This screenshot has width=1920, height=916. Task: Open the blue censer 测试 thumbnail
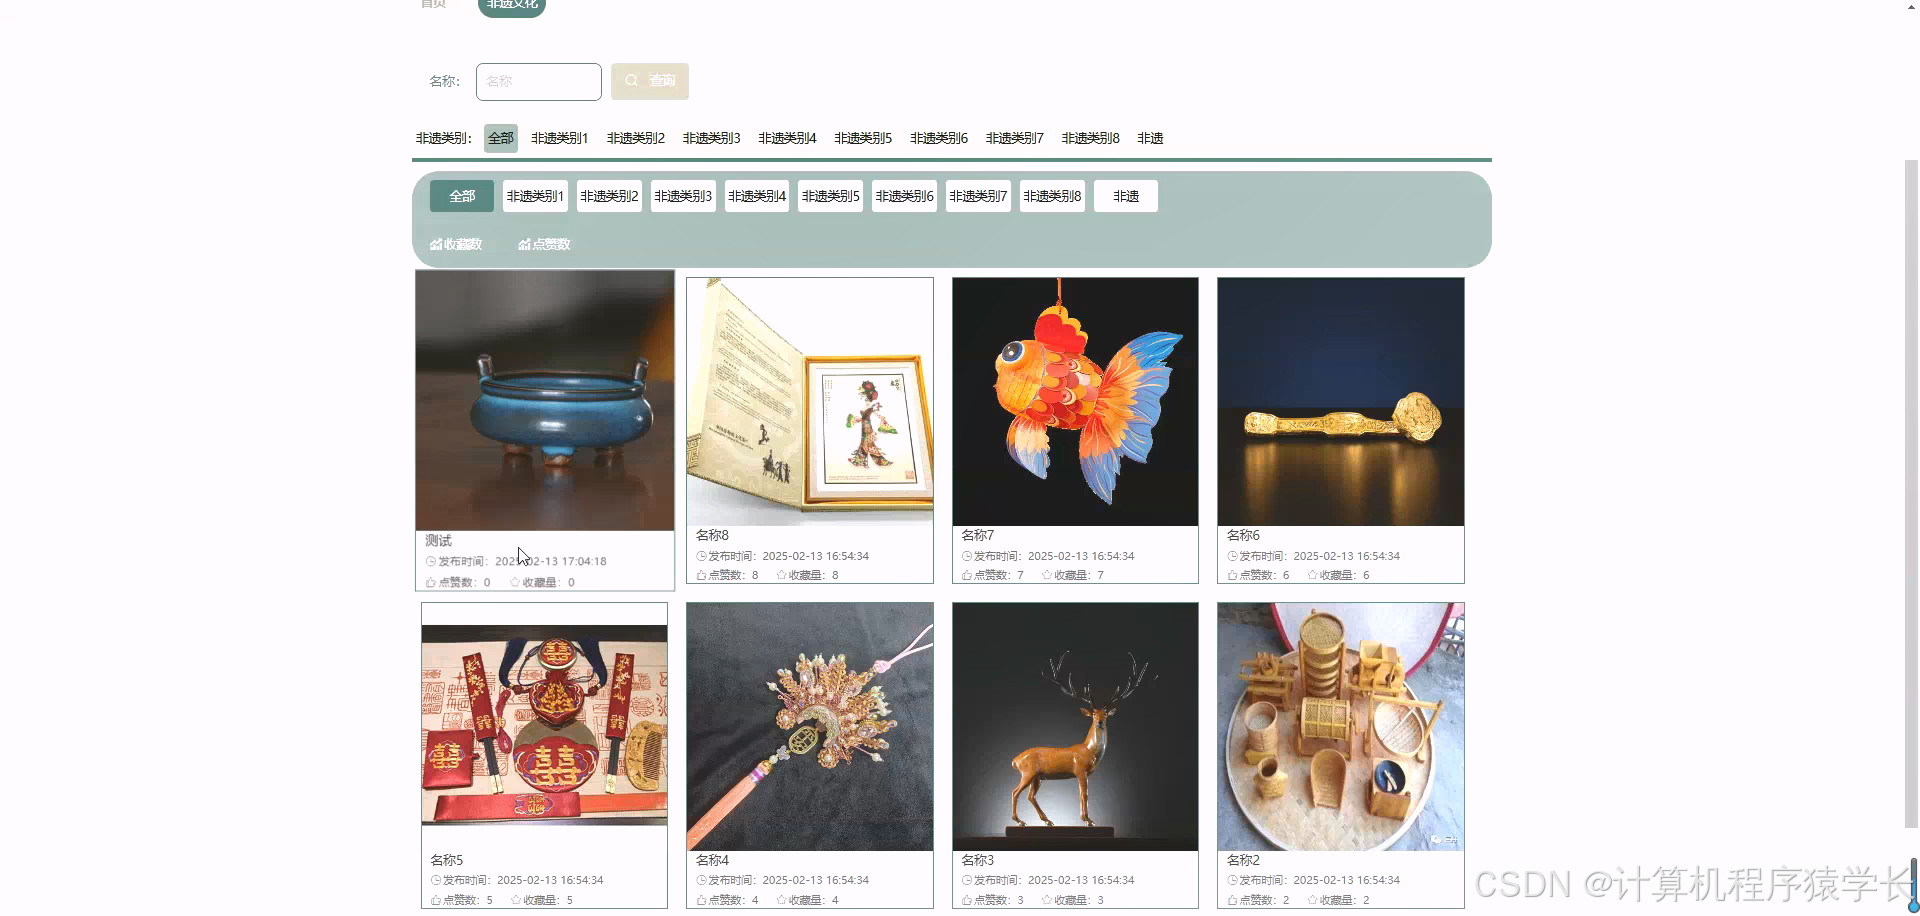[x=545, y=400]
